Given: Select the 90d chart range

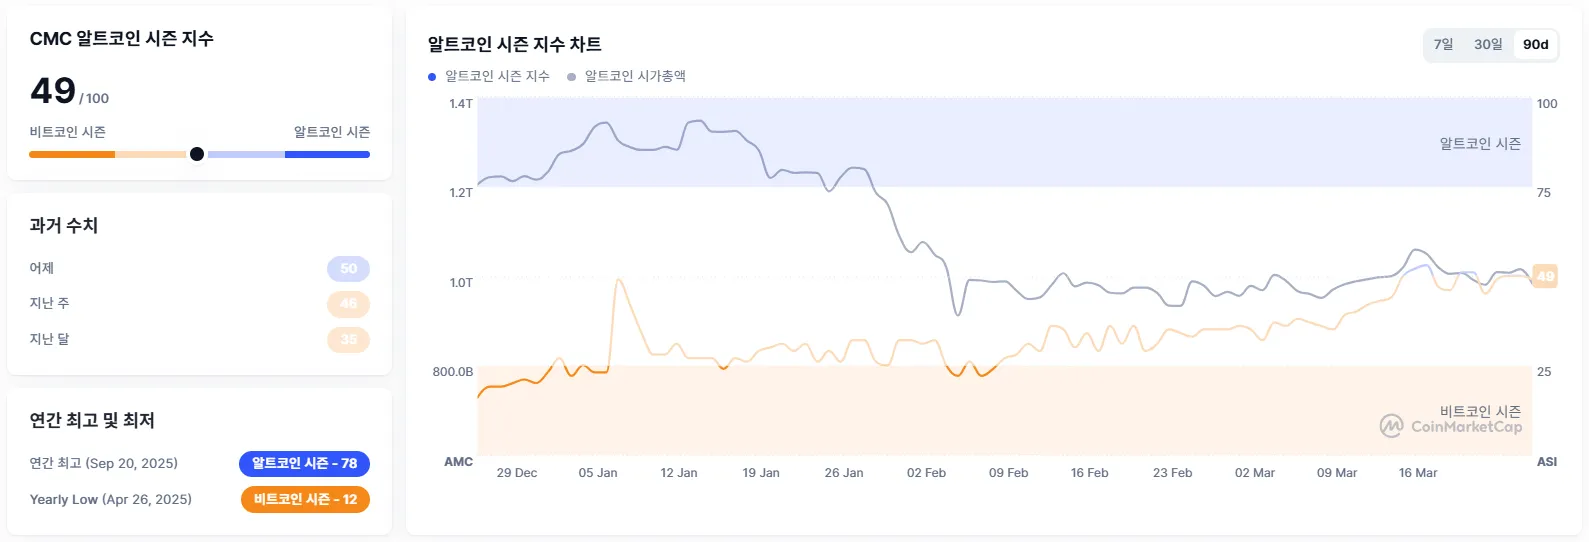Looking at the screenshot, I should pos(1535,44).
